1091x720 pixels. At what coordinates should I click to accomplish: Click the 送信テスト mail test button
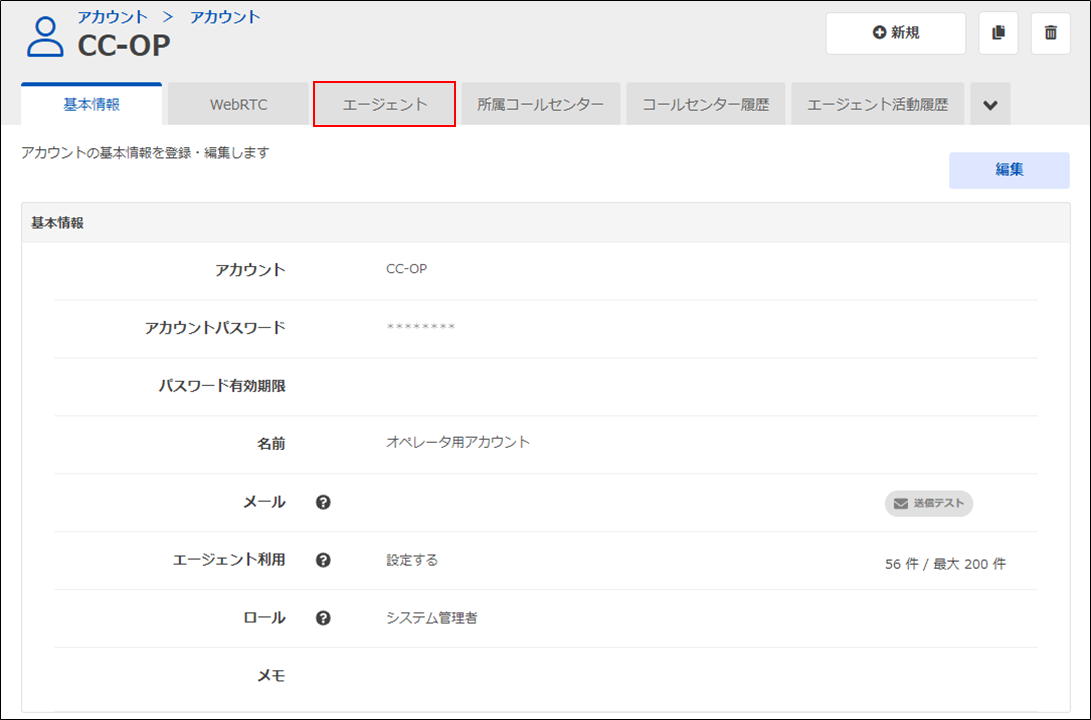[x=928, y=503]
